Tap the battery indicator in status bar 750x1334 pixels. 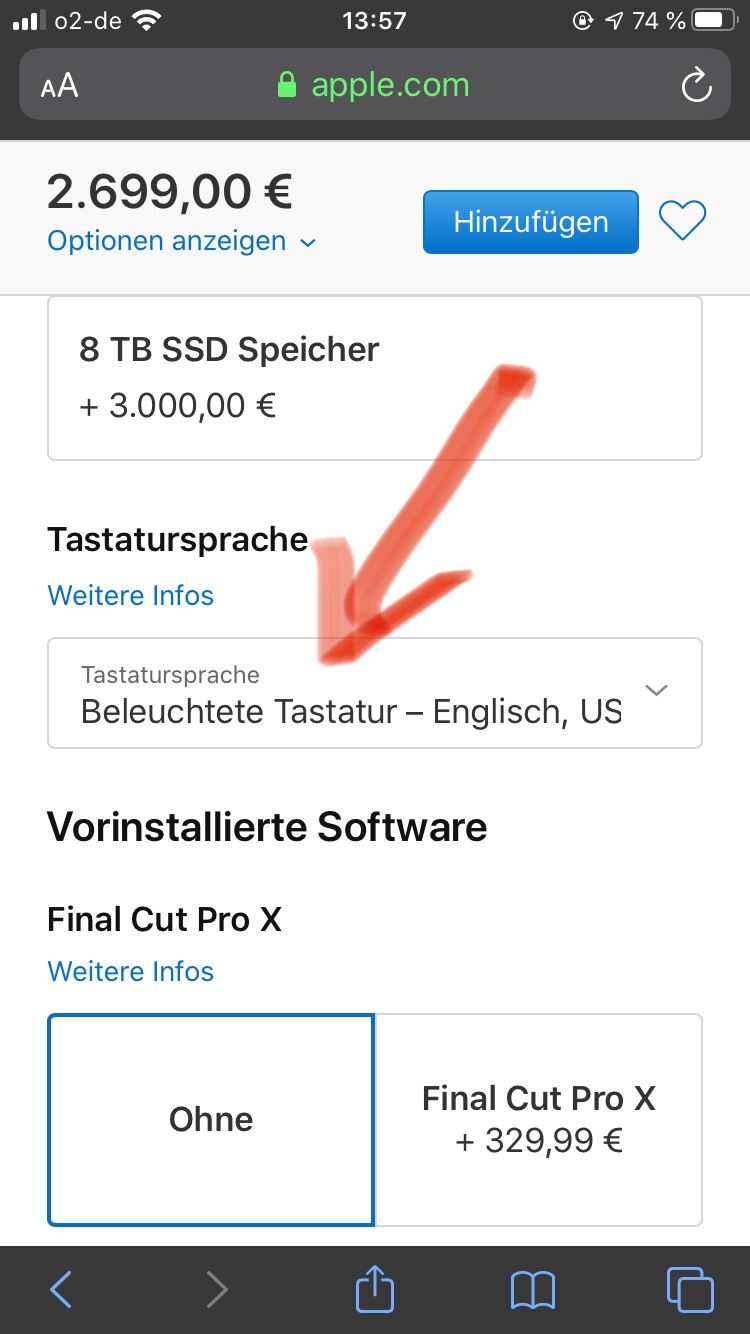(714, 20)
